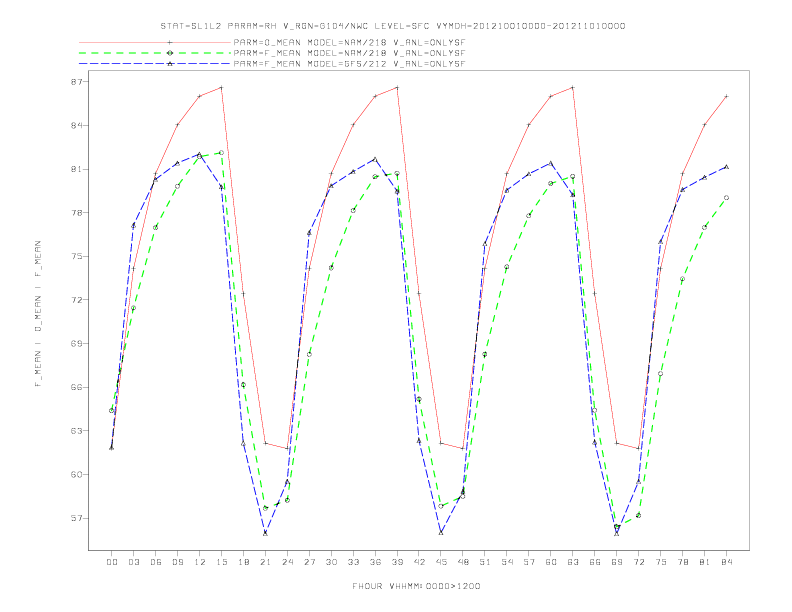Click y-axis tick label 72
The image size is (792, 612).
[76, 300]
